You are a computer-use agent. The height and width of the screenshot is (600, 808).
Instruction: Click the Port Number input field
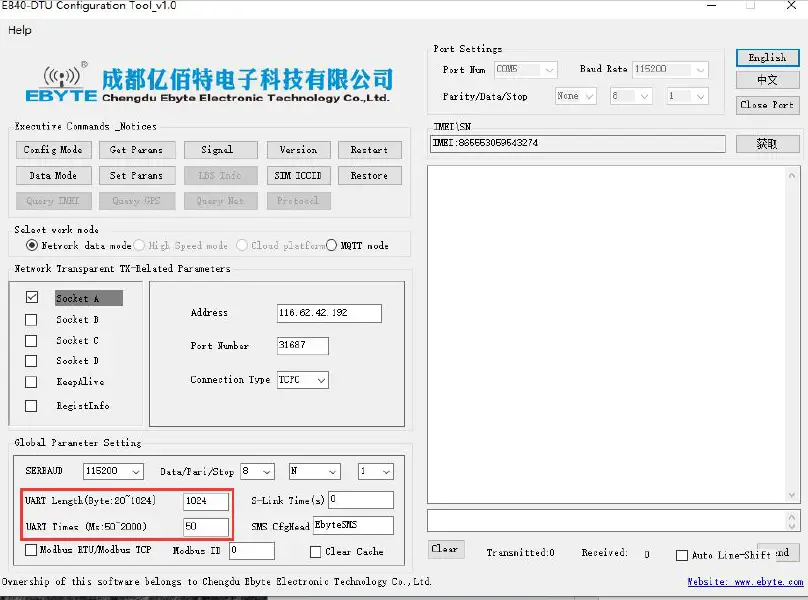click(302, 345)
